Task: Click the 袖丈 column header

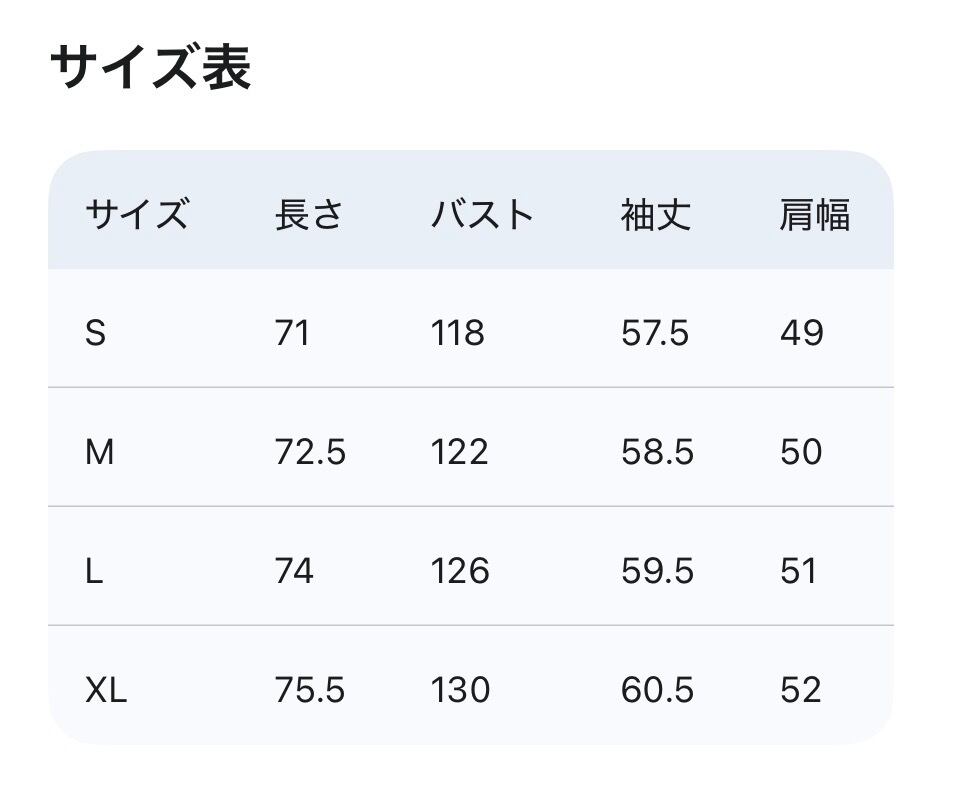Action: coord(655,215)
